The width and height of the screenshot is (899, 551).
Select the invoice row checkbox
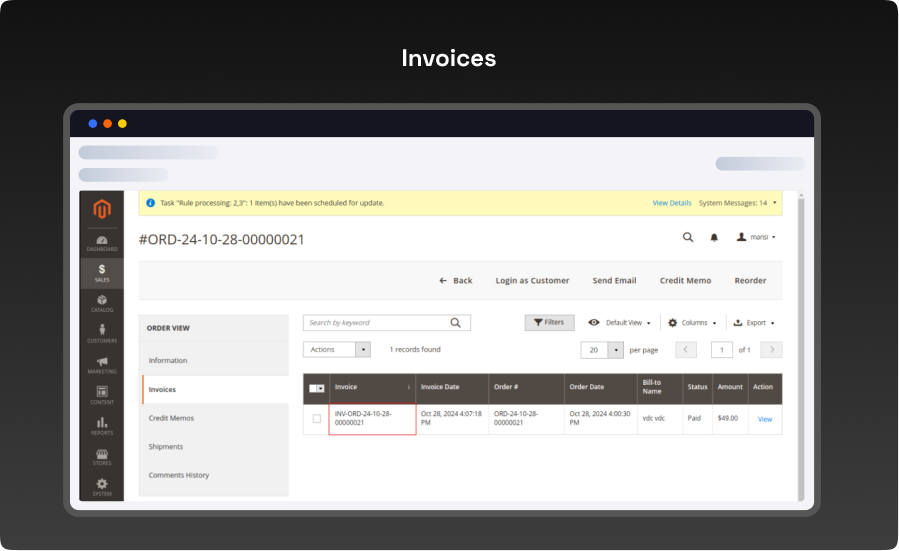(317, 419)
